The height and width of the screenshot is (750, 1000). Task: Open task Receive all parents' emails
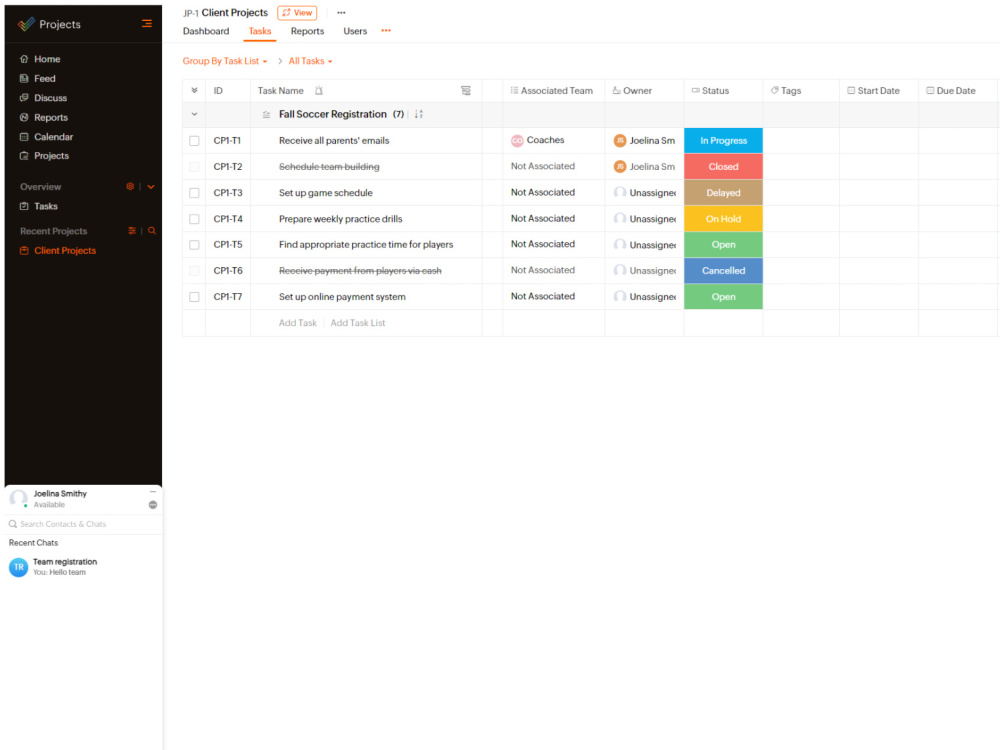coord(334,141)
